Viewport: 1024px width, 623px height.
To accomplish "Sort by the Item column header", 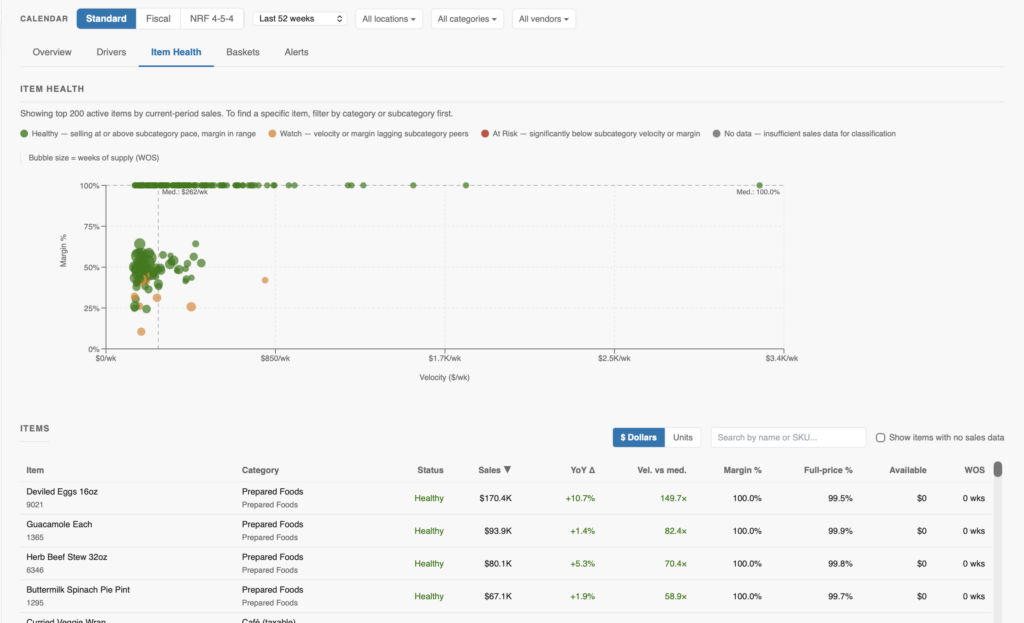I will pyautogui.click(x=35, y=470).
